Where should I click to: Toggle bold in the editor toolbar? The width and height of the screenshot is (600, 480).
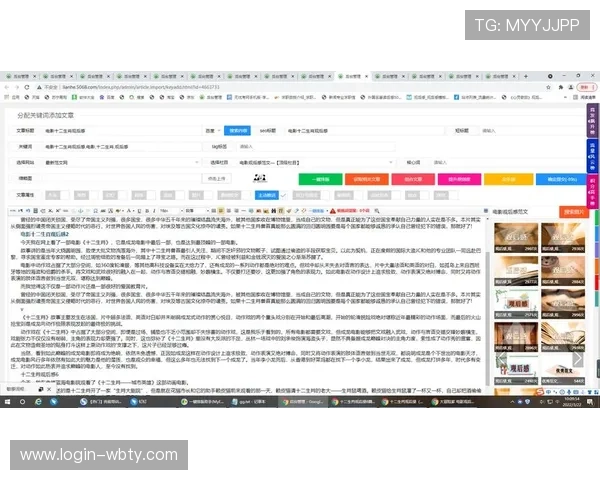coord(147,211)
